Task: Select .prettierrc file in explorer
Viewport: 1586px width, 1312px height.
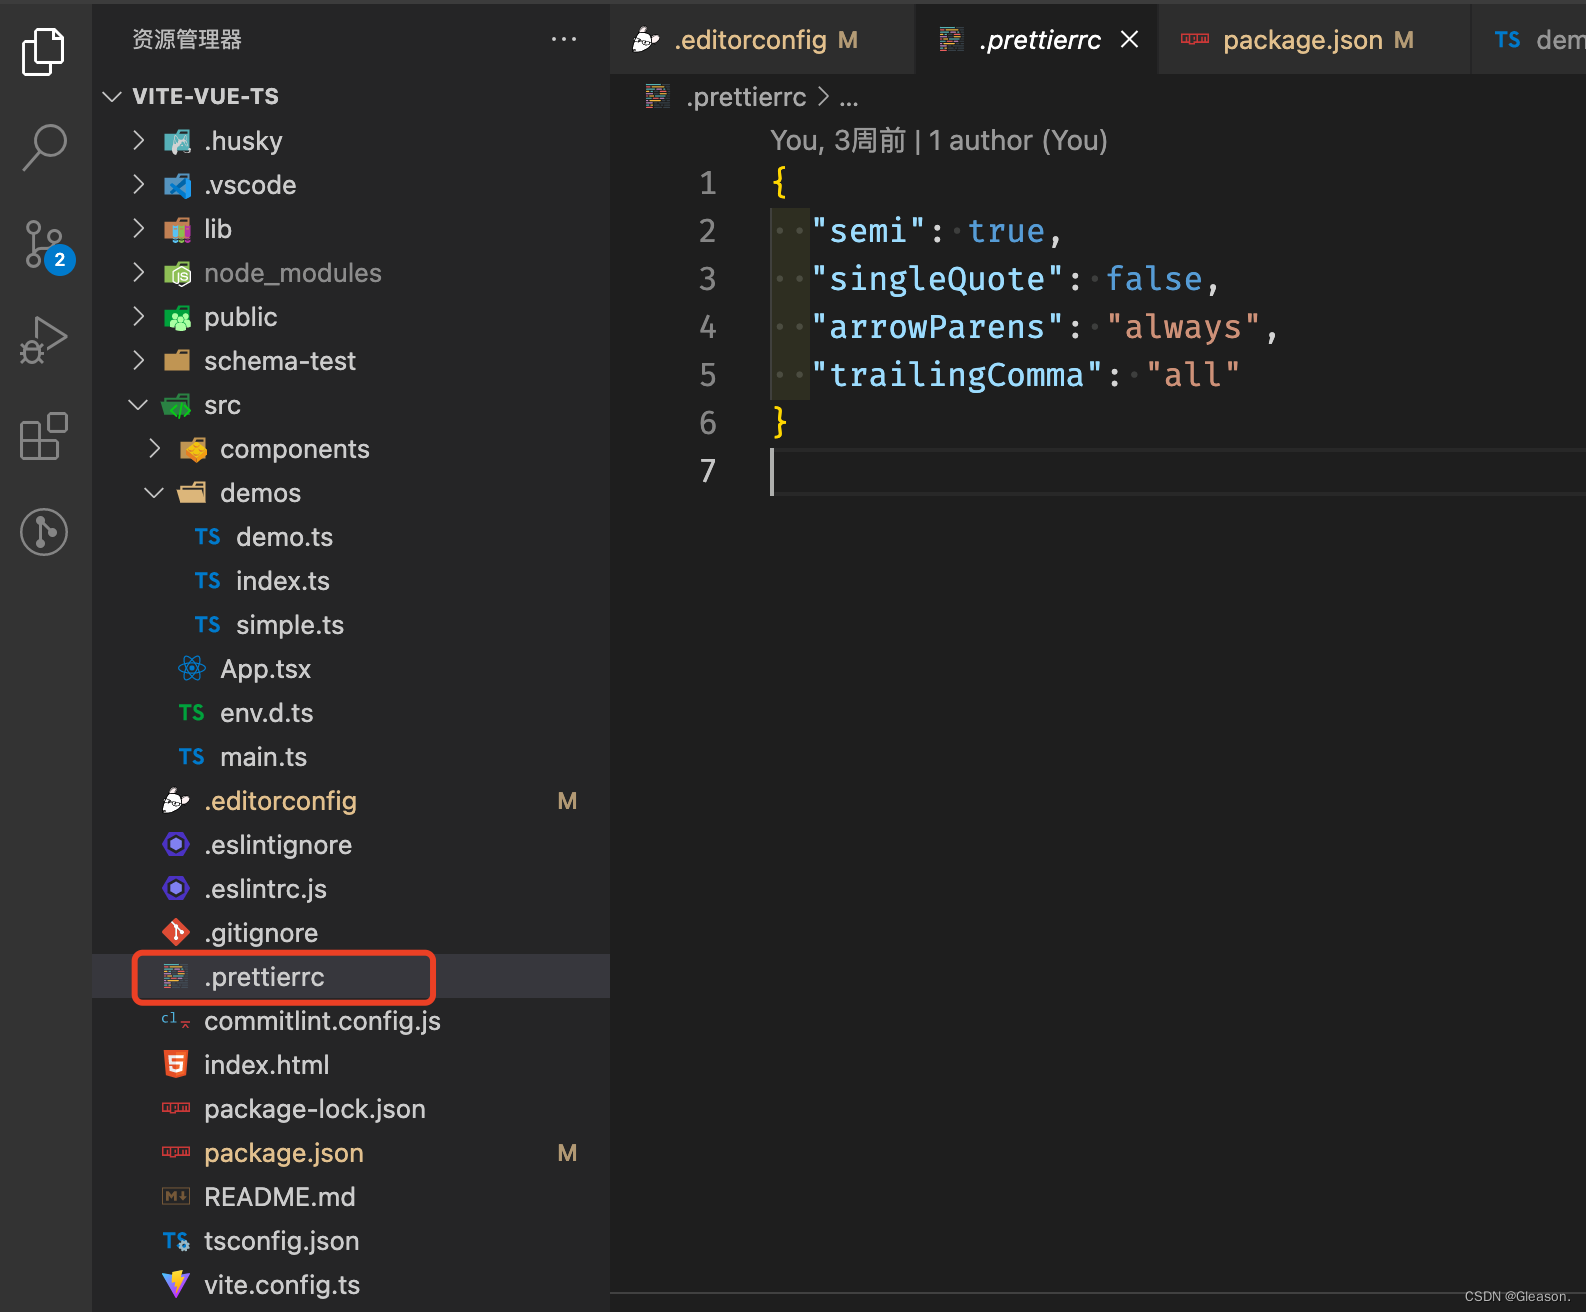Action: click(x=351, y=977)
